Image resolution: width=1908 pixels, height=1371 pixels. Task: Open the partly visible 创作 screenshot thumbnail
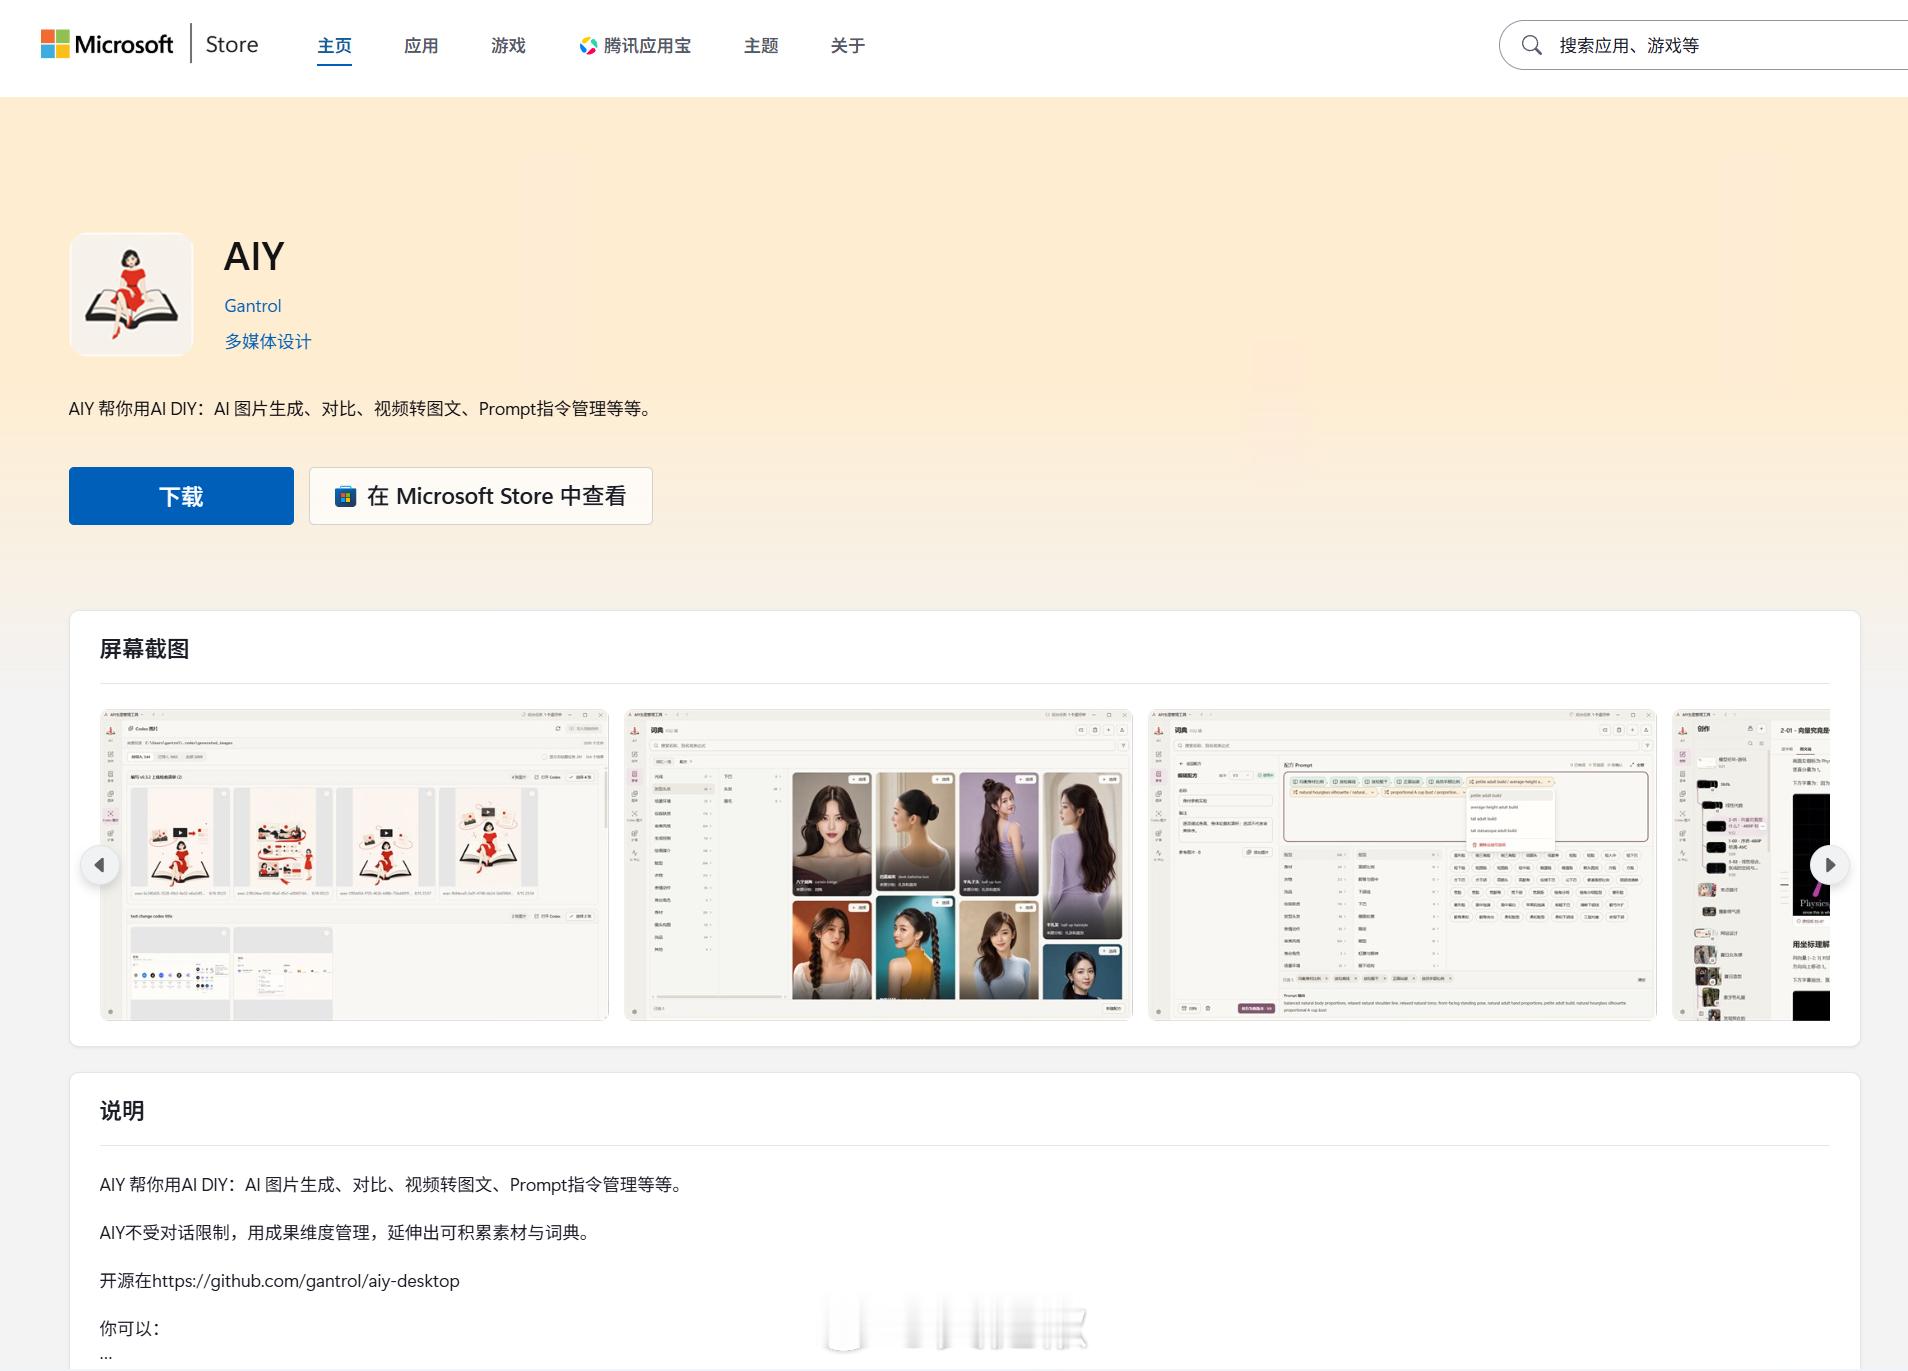coord(1751,865)
